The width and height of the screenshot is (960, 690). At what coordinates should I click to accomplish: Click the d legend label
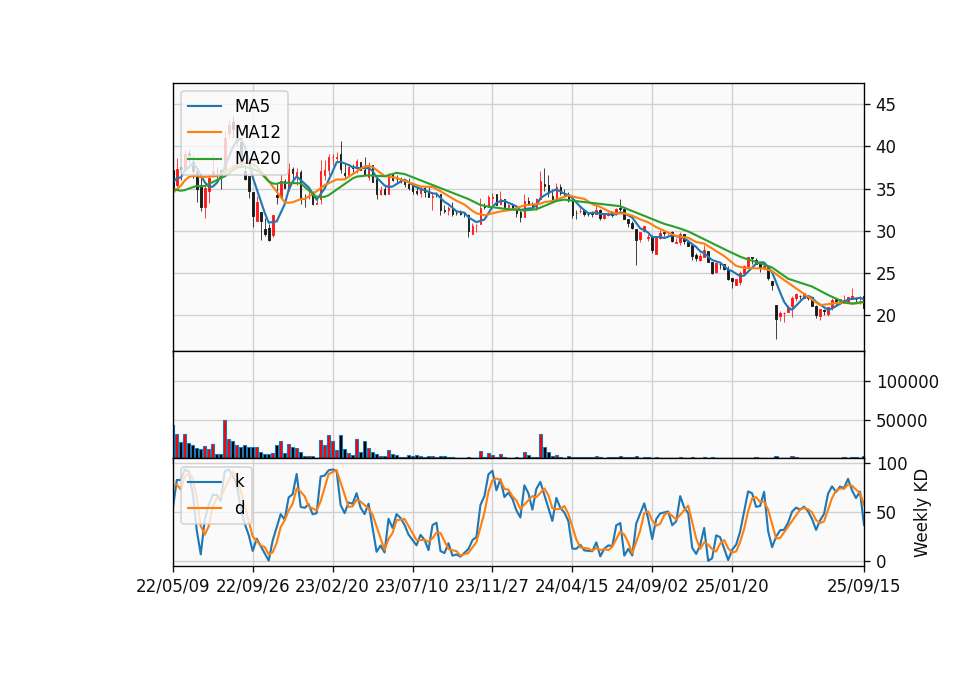[239, 508]
